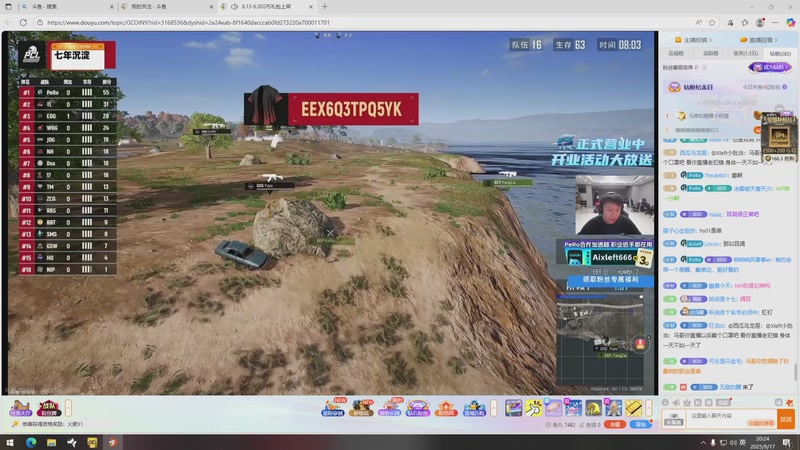Switch to the 我的关注 - 斗鱼 tab
The width and height of the screenshot is (800, 450).
point(166,7)
